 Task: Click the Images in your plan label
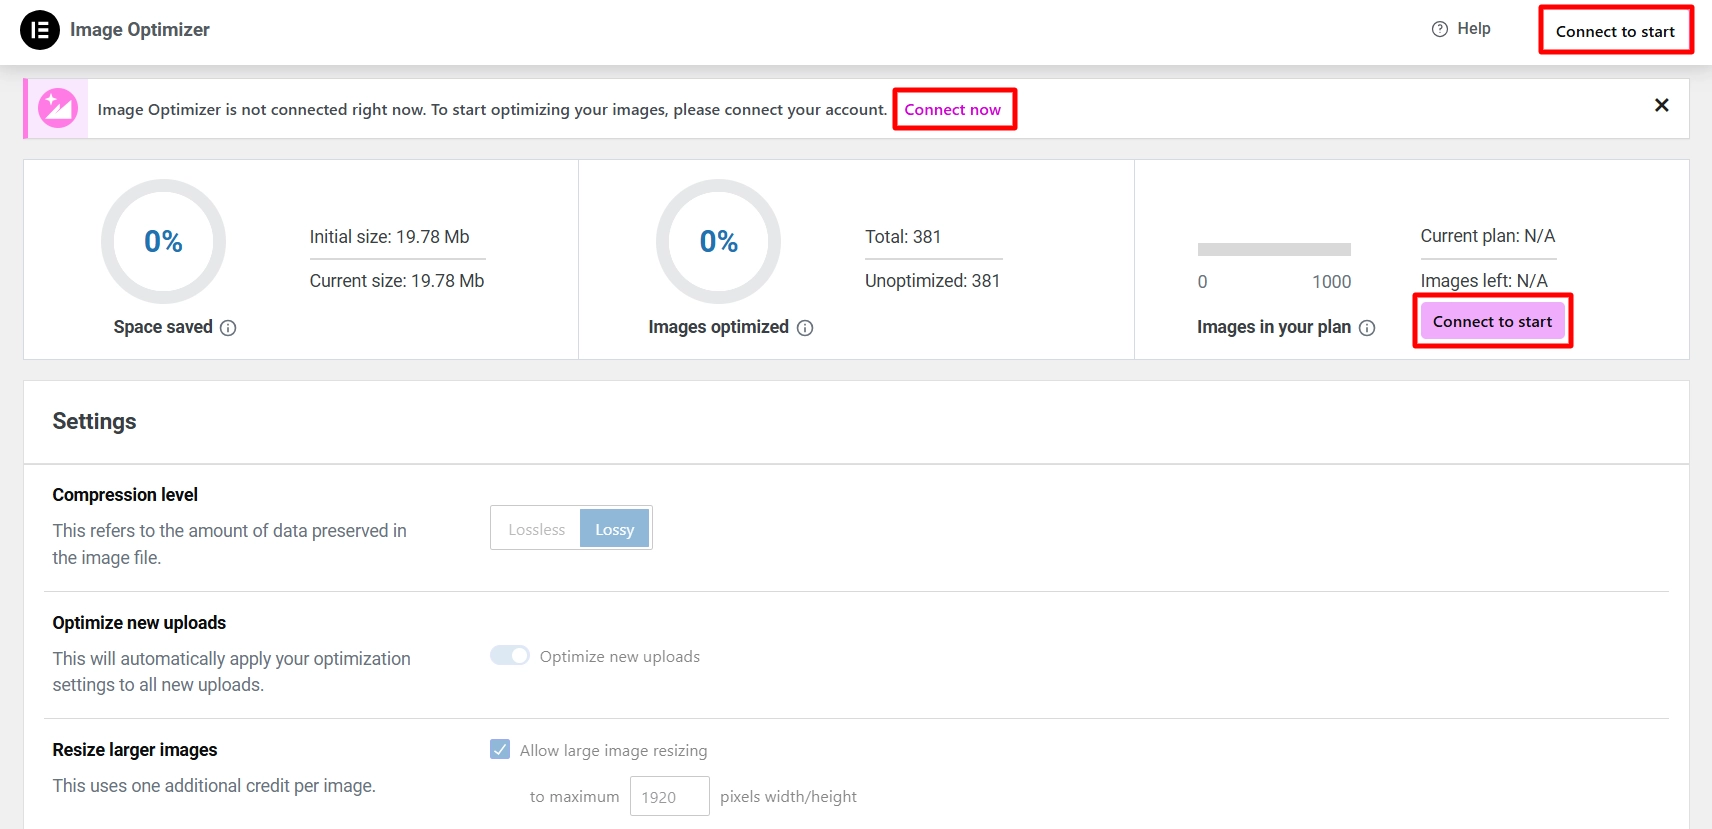(1274, 327)
